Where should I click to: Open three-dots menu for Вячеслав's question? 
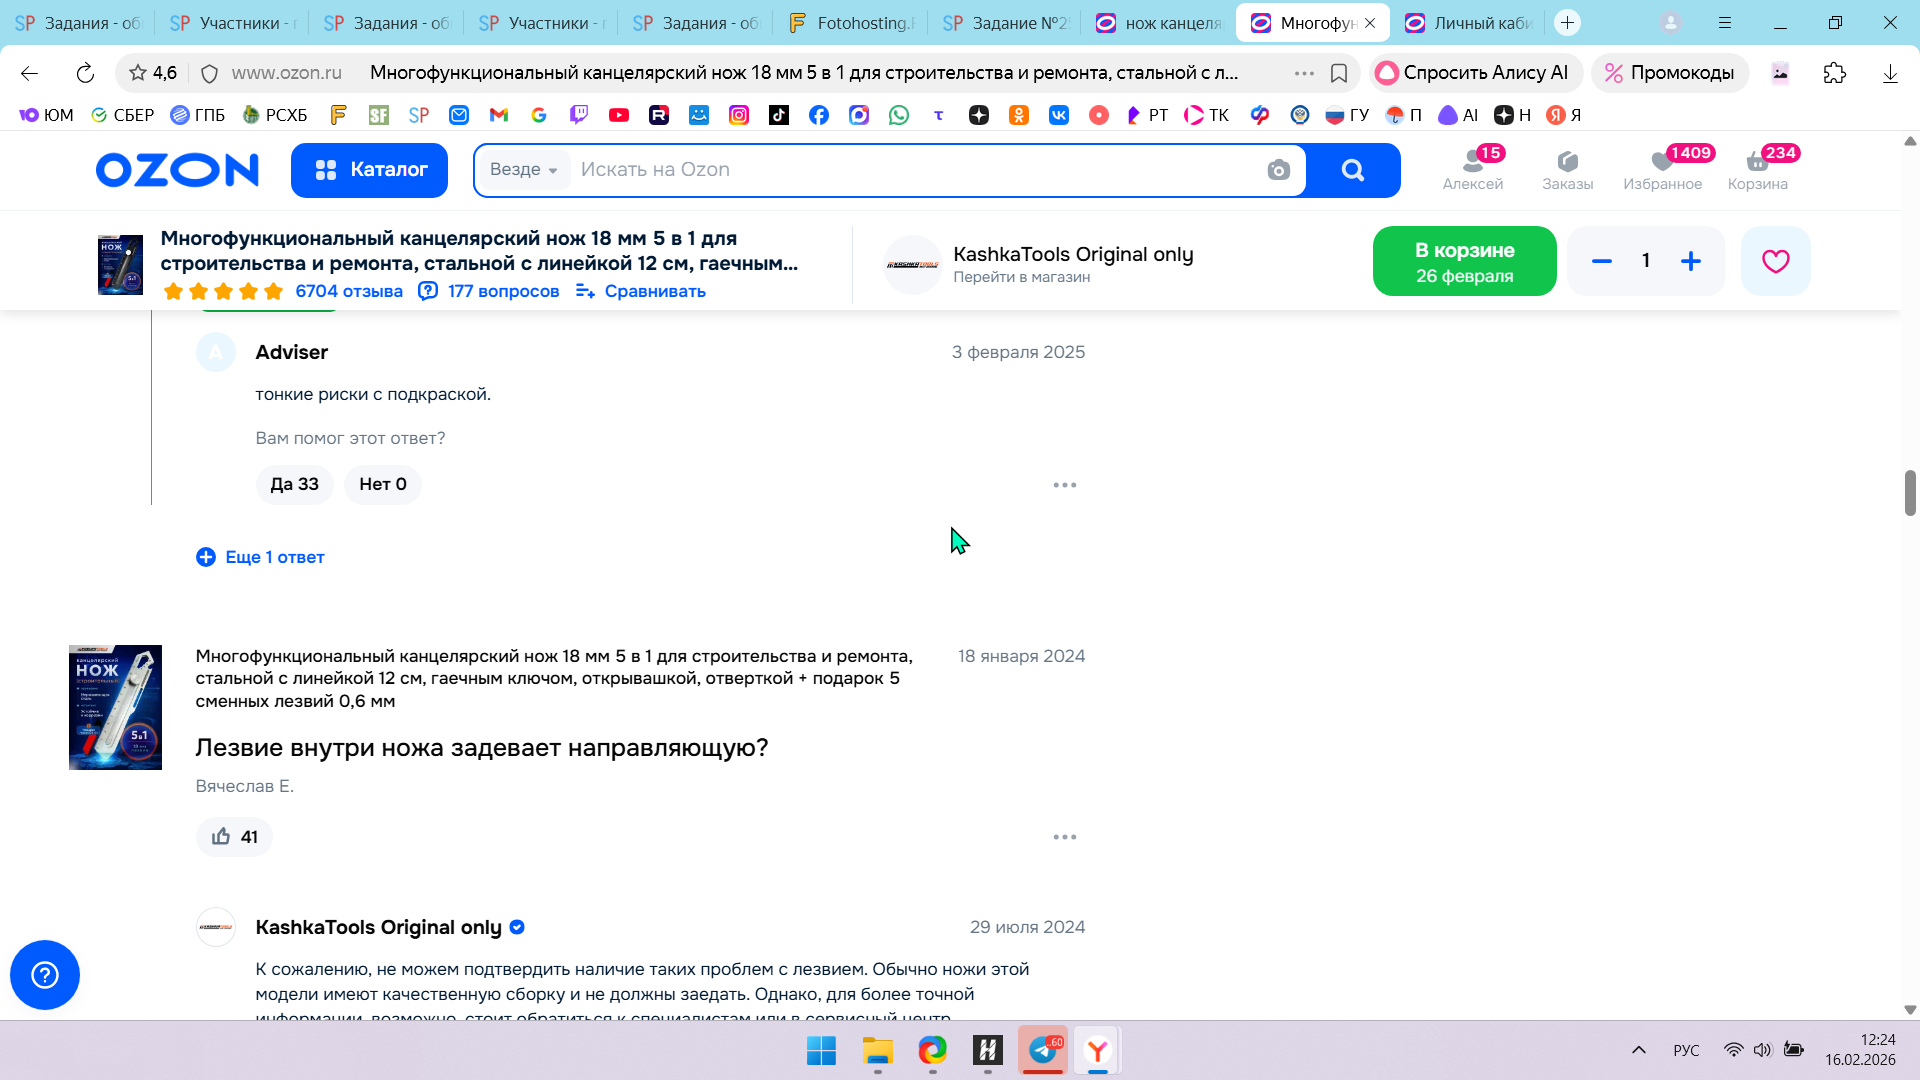(x=1064, y=837)
